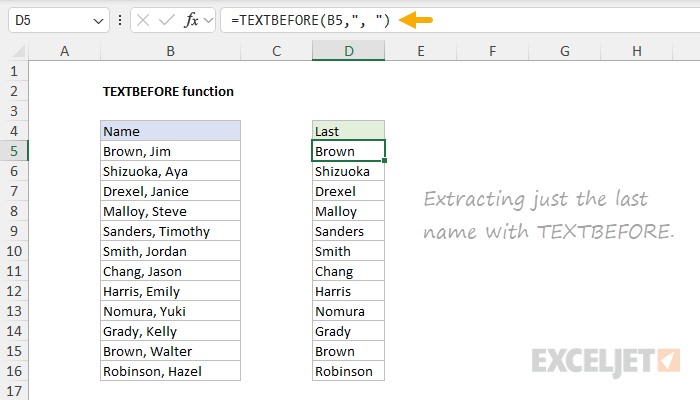Click the 'Smith' last name cell
Viewport: 700px width, 400px height.
tap(348, 251)
